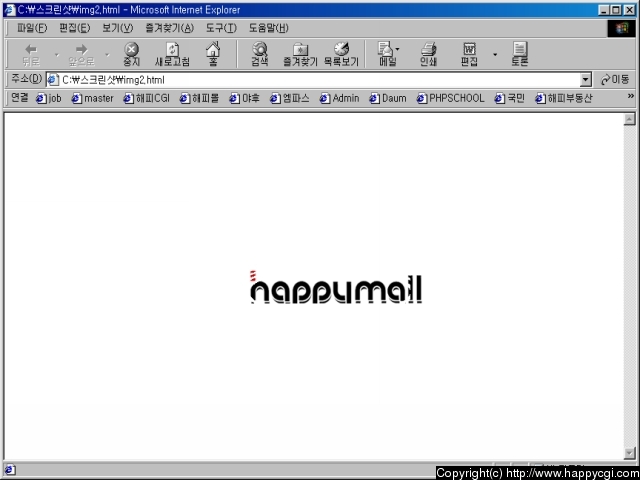Screen dimensions: 640x480
Task: Open the 도움말(H) menu
Action: (x=269, y=28)
